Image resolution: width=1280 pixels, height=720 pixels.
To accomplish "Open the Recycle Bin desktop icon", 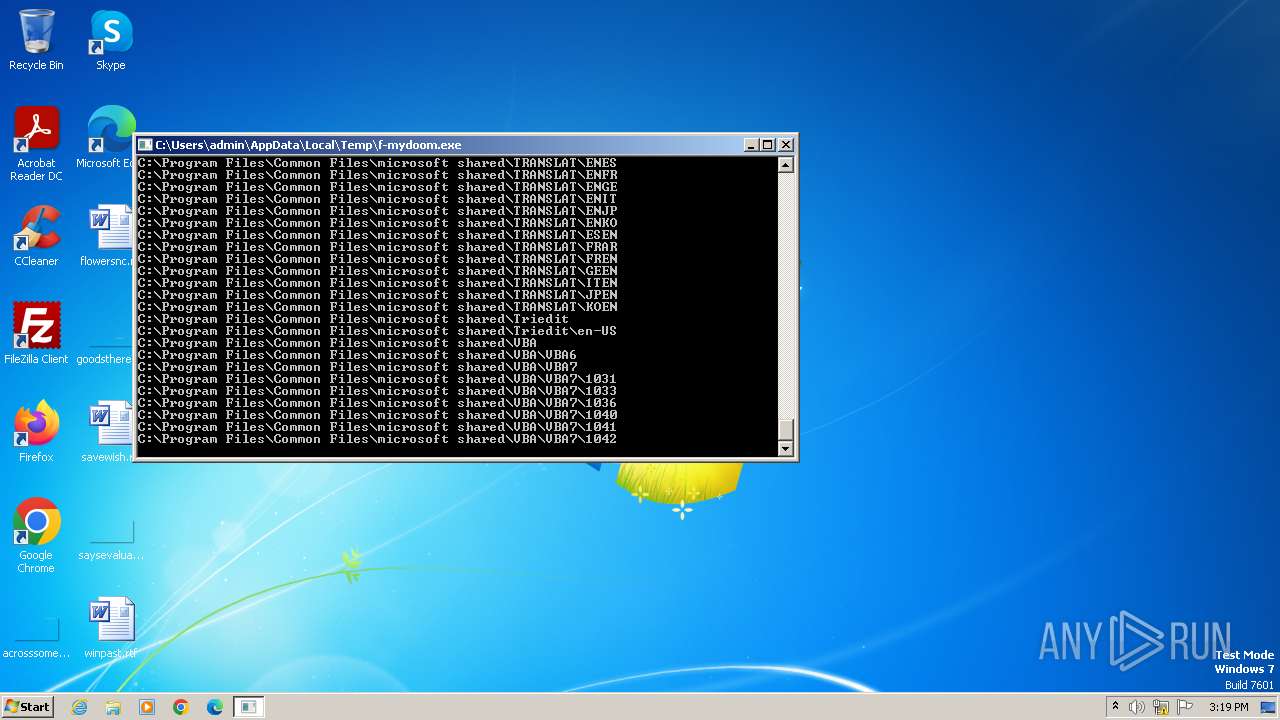I will coord(36,40).
